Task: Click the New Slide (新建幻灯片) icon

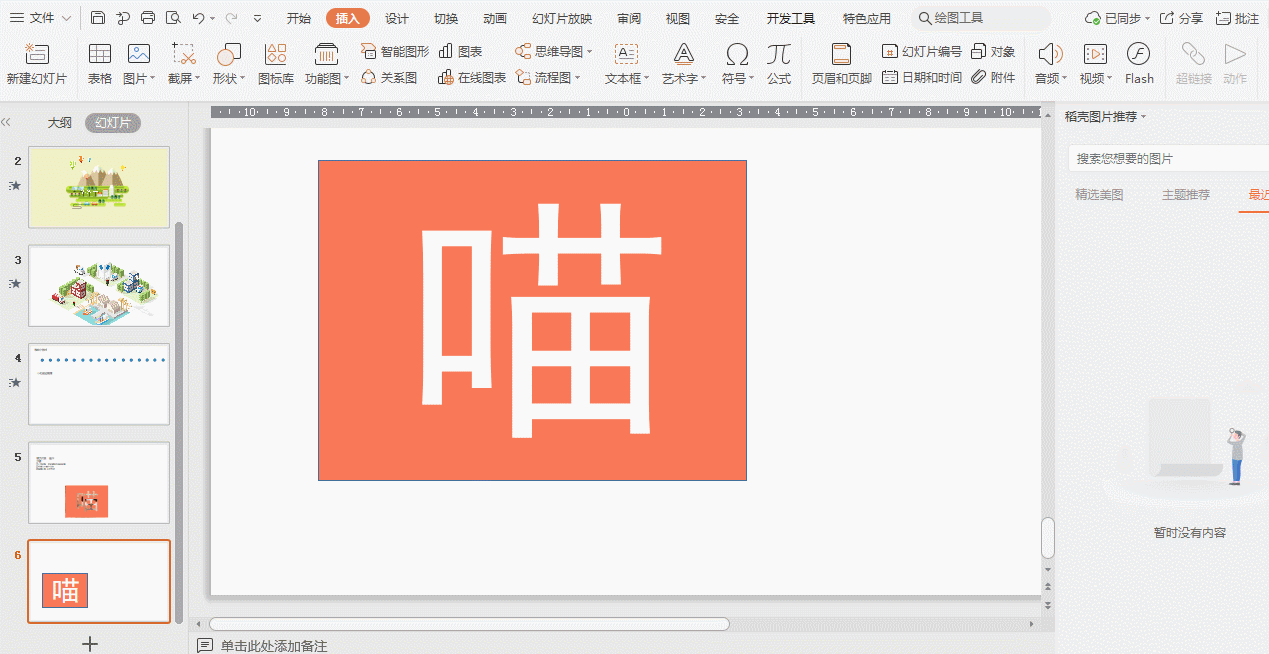Action: click(x=37, y=54)
